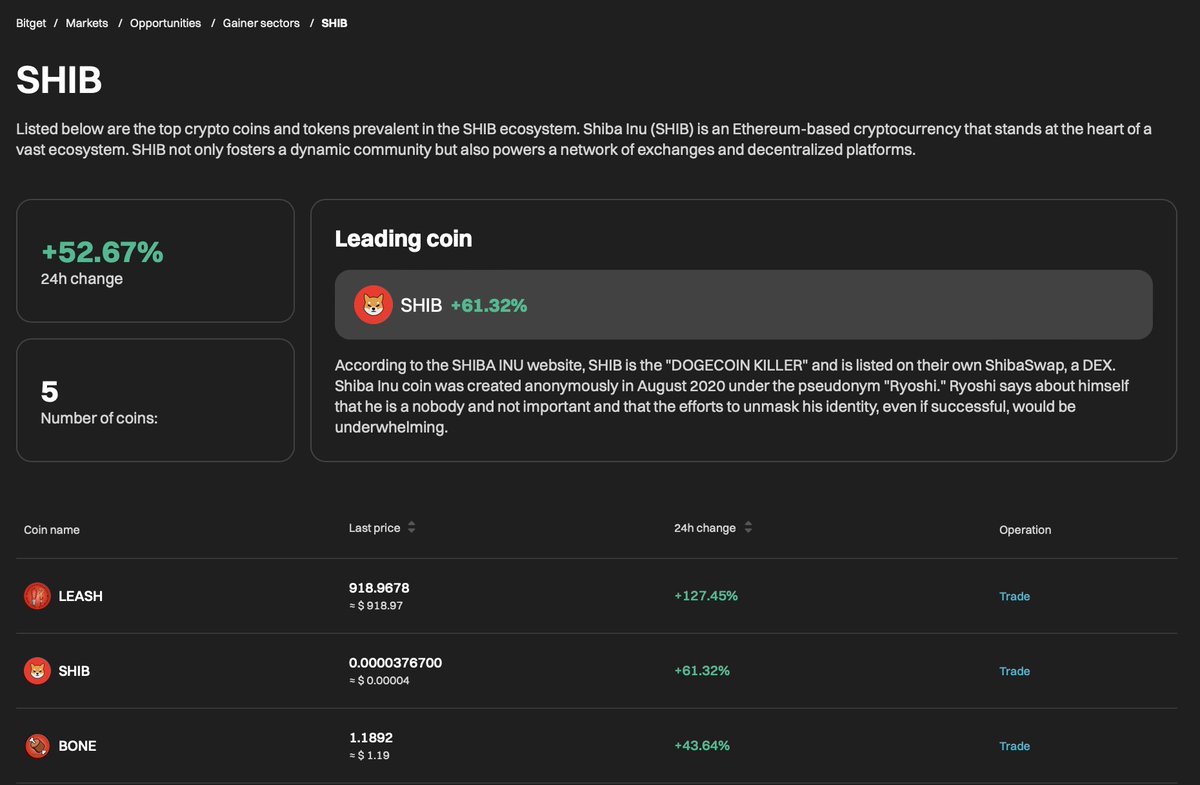Open the Bitget breadcrumb link
This screenshot has height=785, width=1200.
click(x=31, y=23)
